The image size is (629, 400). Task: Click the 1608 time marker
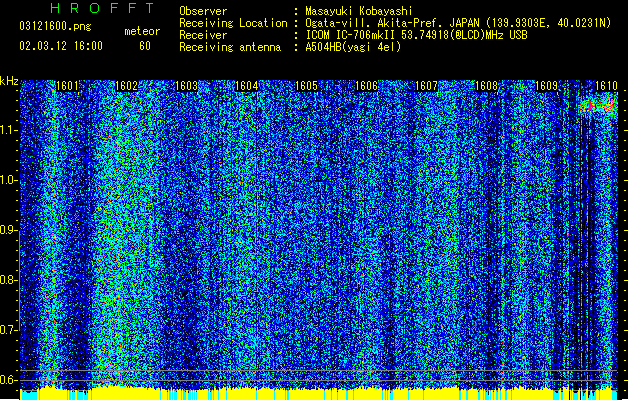pyautogui.click(x=486, y=86)
